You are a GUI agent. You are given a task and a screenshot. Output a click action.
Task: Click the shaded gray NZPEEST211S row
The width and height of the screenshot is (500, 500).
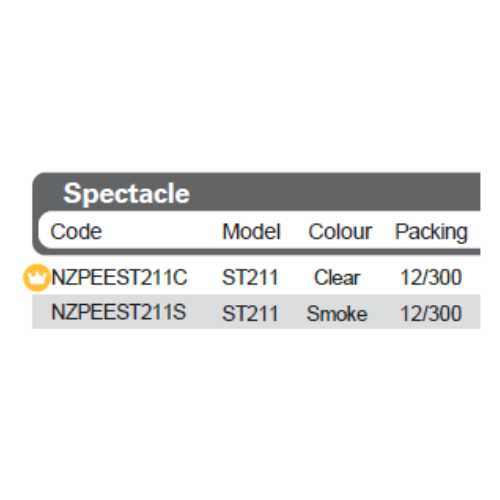click(256, 312)
